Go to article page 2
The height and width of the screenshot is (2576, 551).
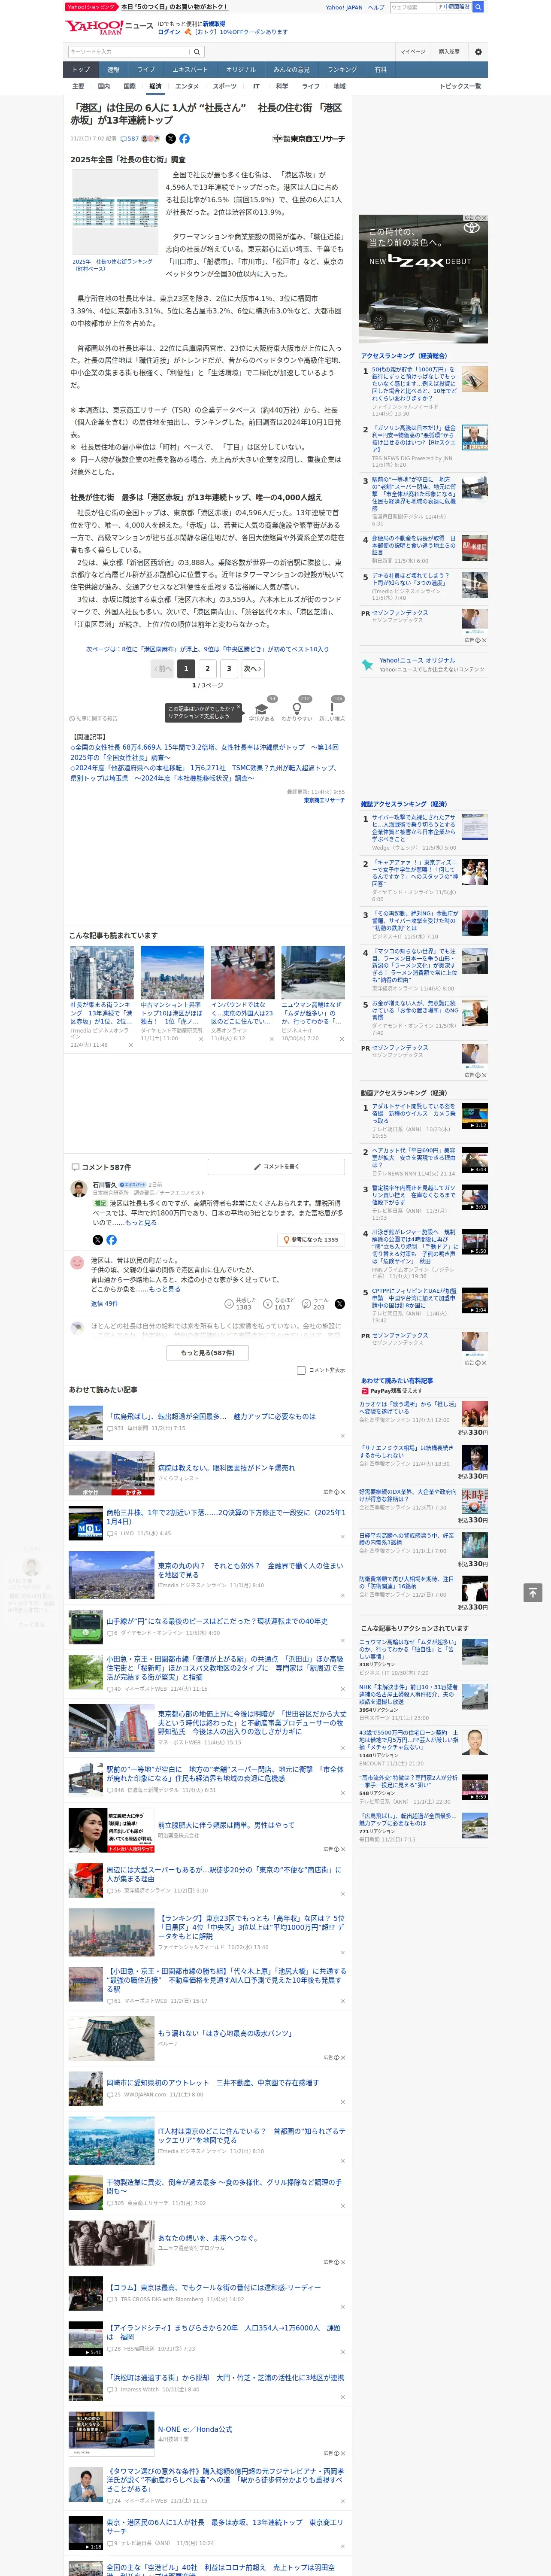pos(208,669)
